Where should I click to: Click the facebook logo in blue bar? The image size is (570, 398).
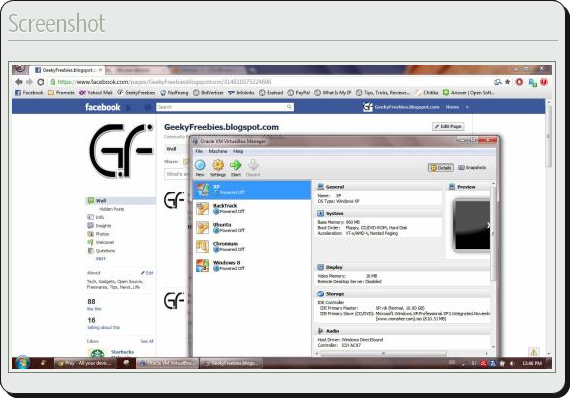tap(103, 107)
